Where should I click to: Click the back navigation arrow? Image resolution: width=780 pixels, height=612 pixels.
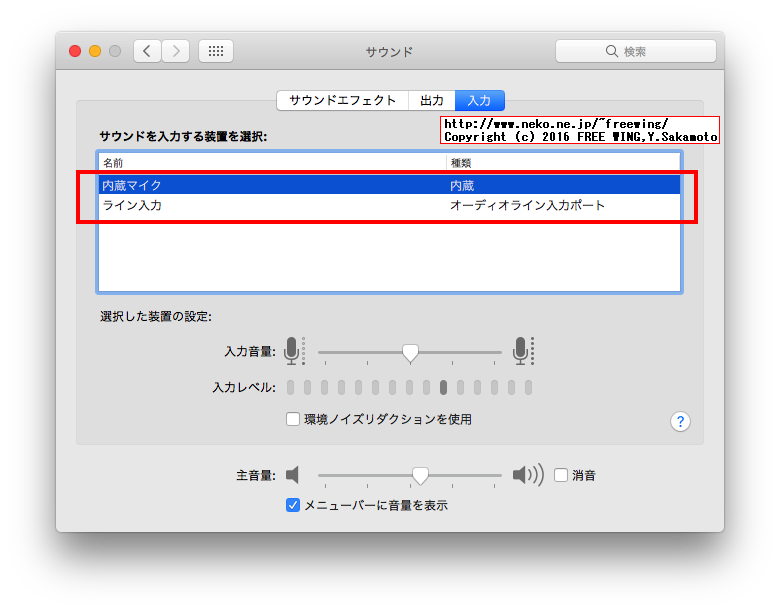(x=147, y=51)
